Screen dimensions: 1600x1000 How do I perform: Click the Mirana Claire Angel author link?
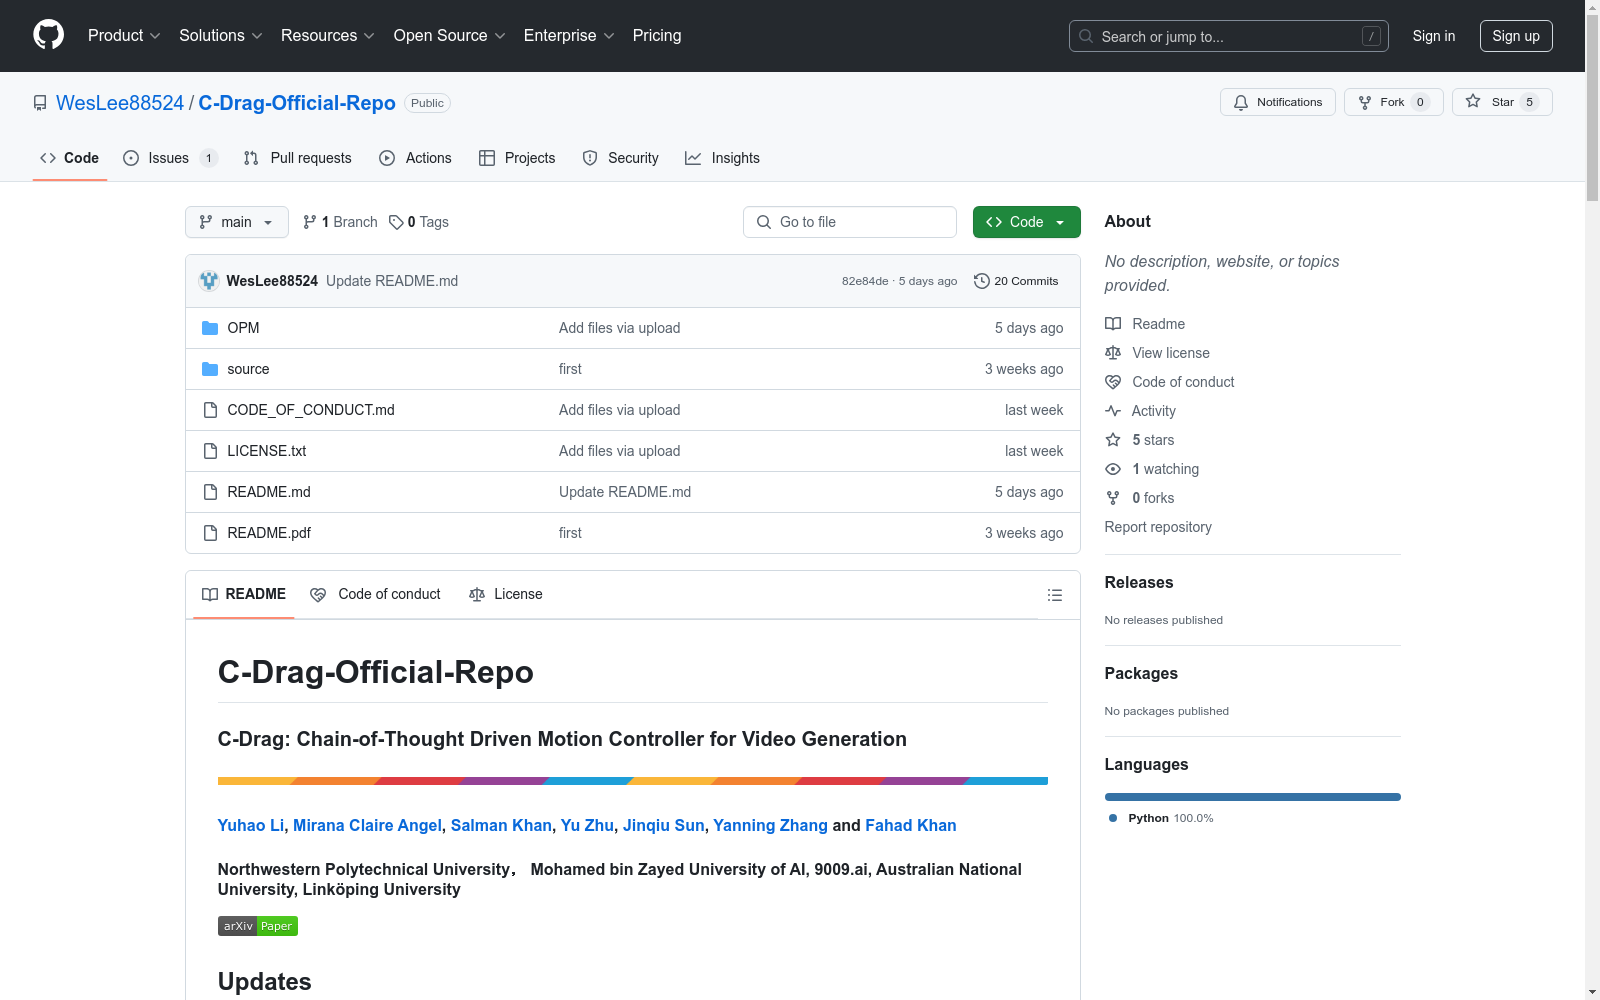pos(367,825)
